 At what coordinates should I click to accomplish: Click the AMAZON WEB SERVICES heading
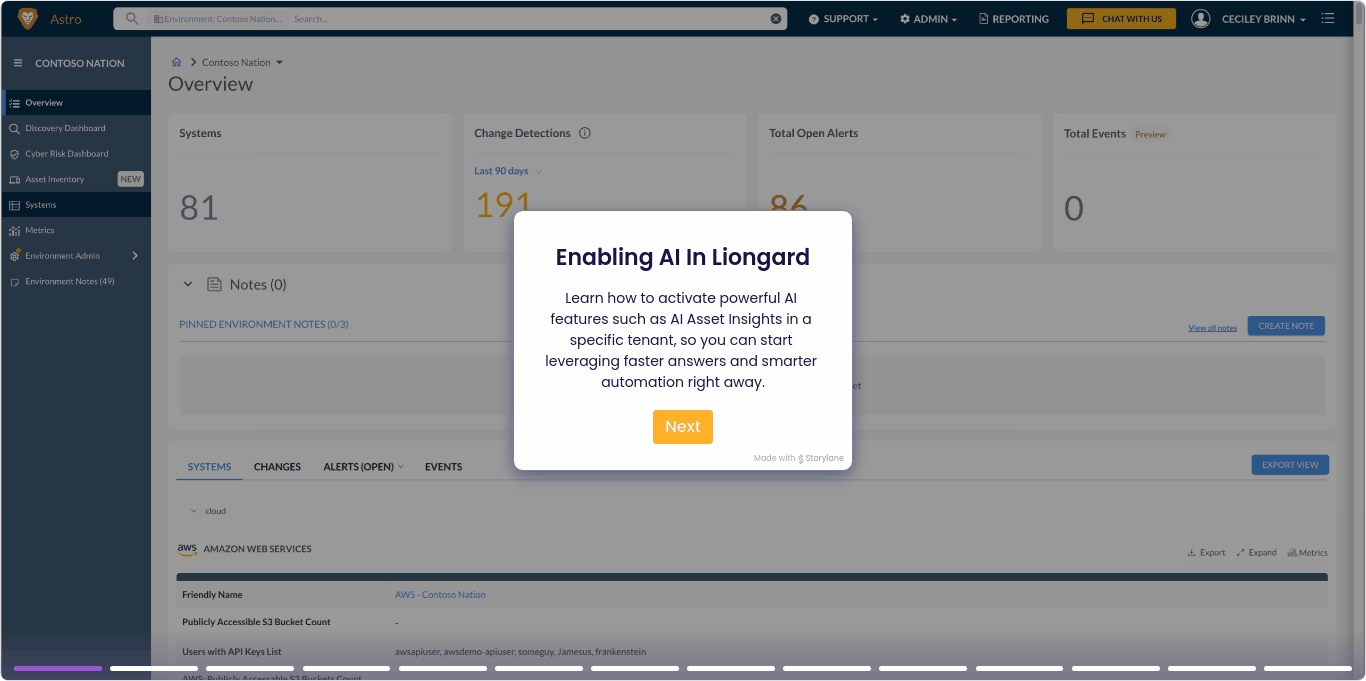(x=258, y=549)
